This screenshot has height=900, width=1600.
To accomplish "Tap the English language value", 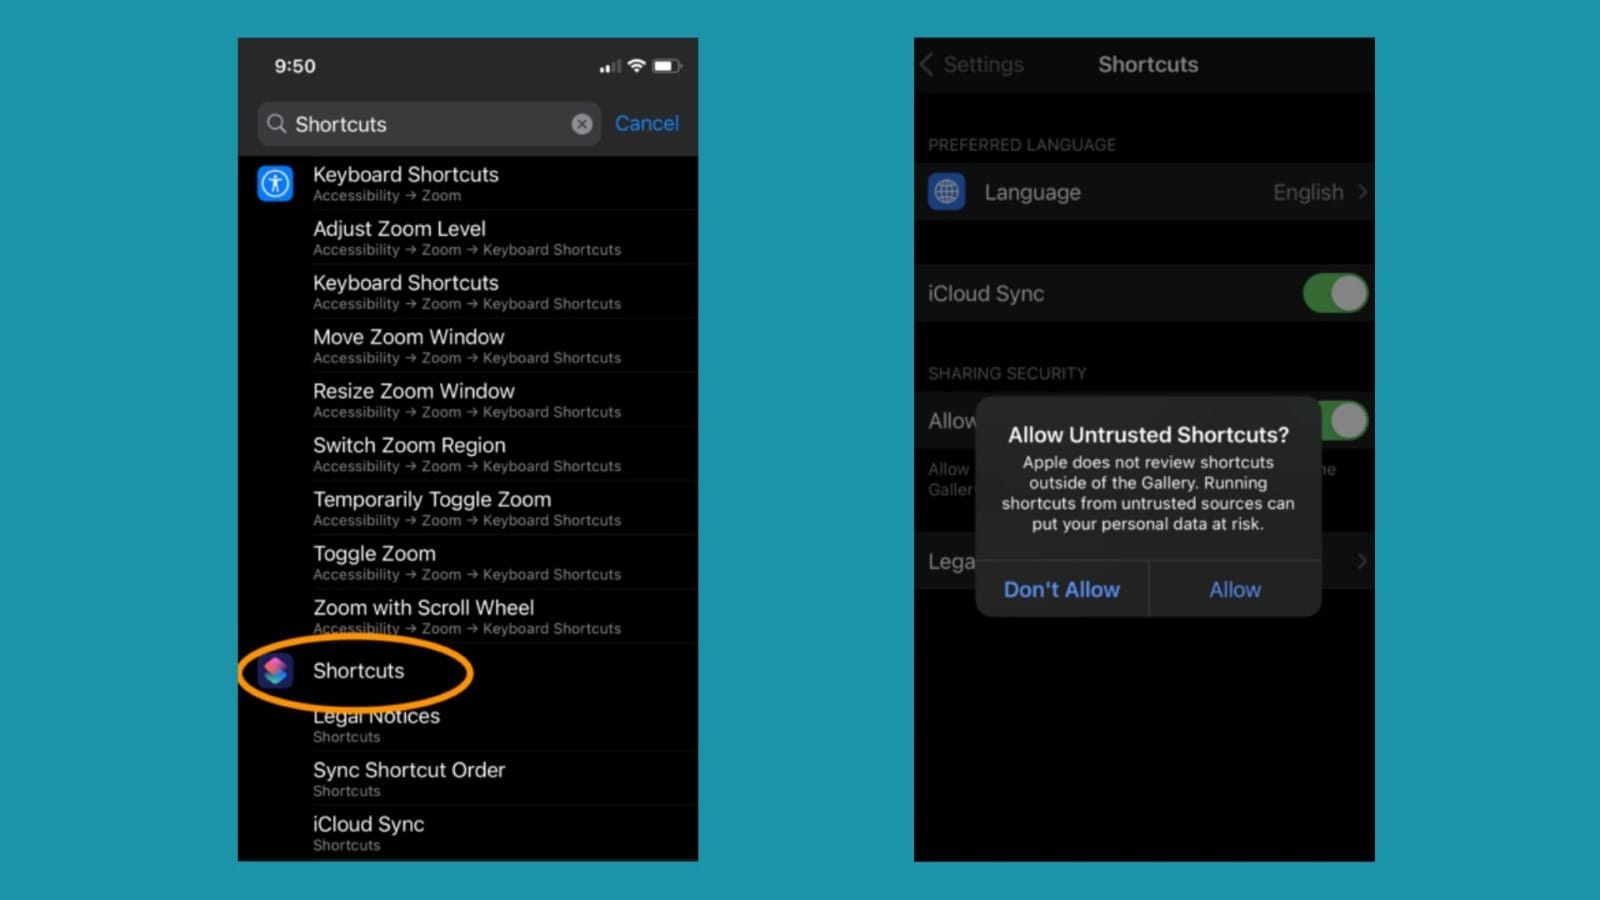I will pyautogui.click(x=1308, y=192).
